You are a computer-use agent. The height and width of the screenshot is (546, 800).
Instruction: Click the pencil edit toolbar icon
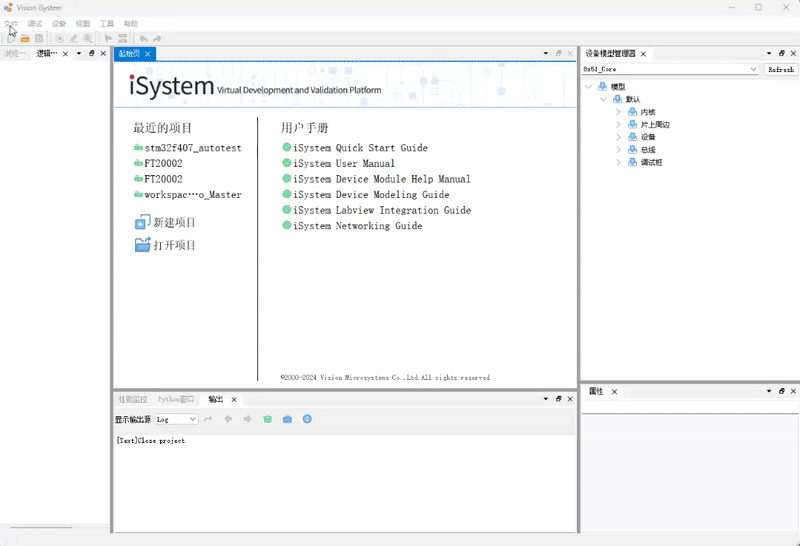[74, 38]
